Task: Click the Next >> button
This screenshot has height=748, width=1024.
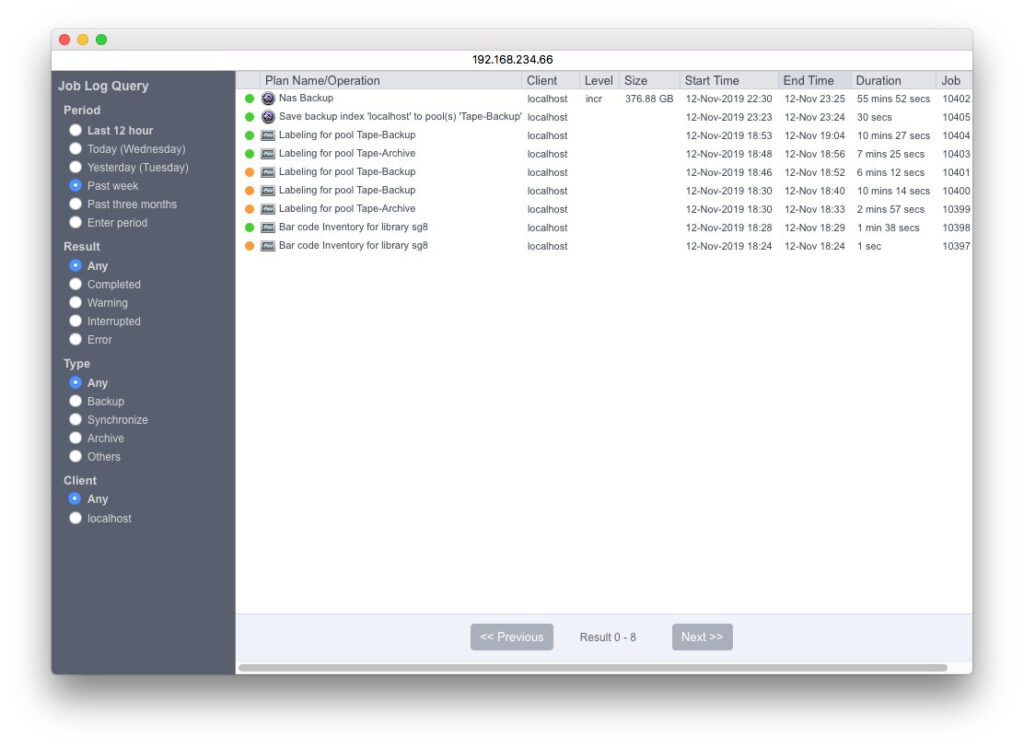Action: 702,637
